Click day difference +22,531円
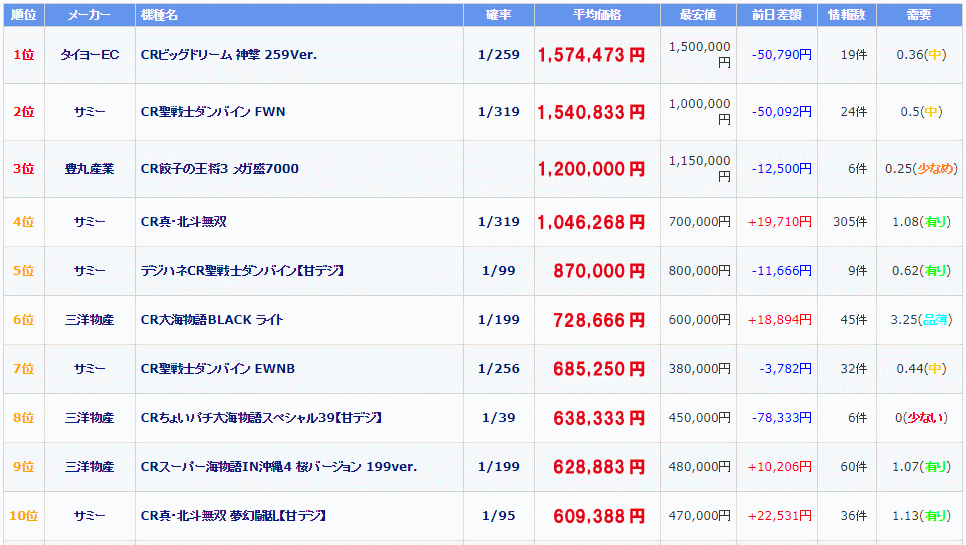Viewport: 966px width, 545px height. (780, 516)
